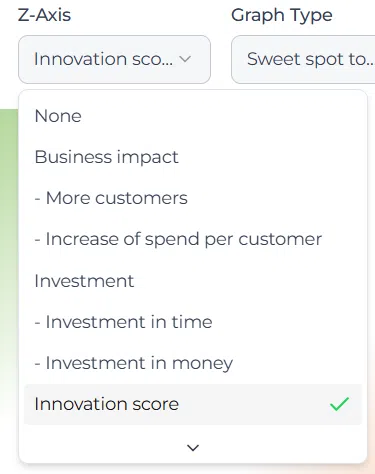Pick Increase of spend per customer
This screenshot has width=375, height=474.
coord(193,239)
